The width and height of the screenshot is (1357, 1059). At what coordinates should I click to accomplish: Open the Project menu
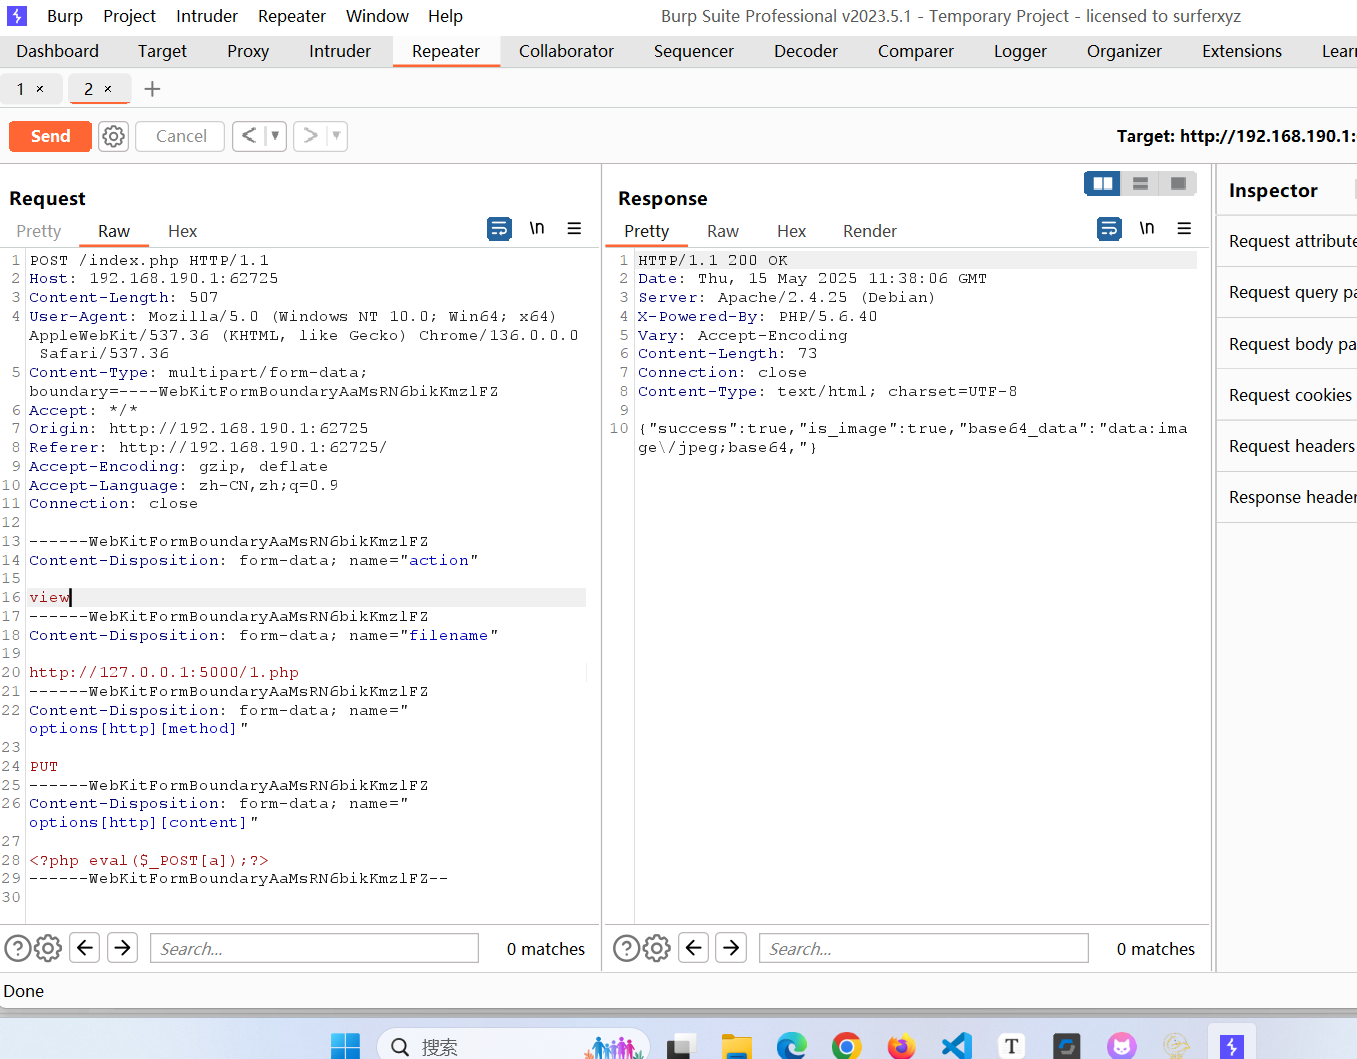coord(129,16)
